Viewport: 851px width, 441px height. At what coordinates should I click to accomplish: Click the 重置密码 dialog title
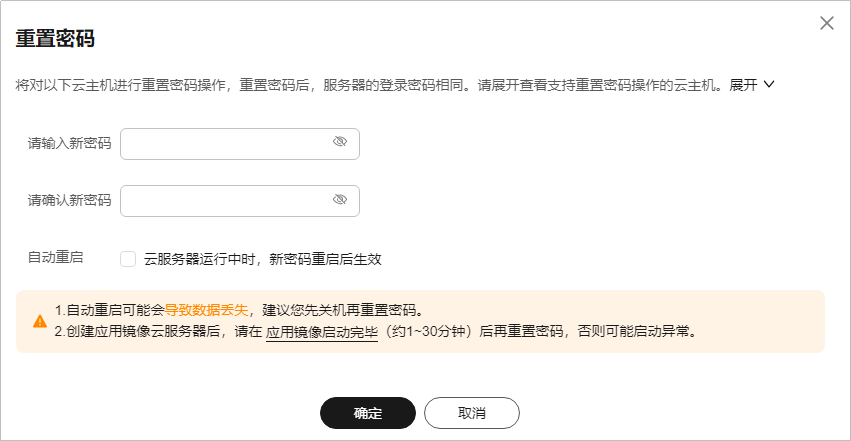(x=55, y=39)
